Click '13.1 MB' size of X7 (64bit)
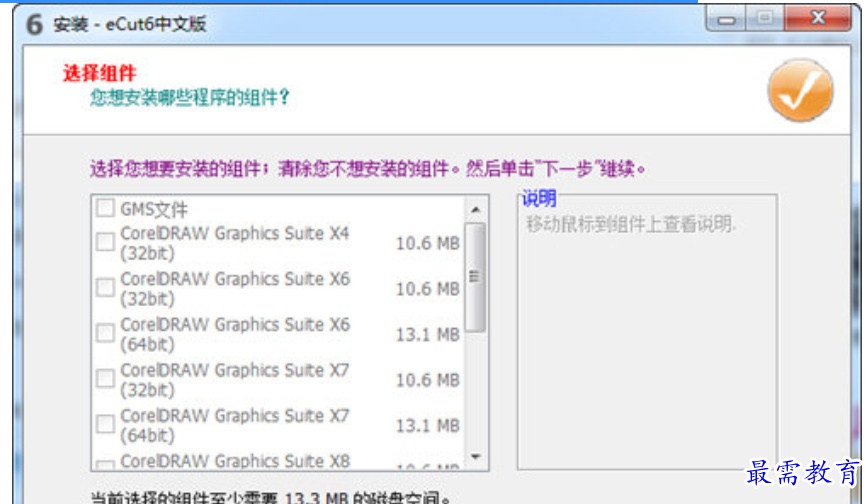This screenshot has height=504, width=868. click(427, 425)
